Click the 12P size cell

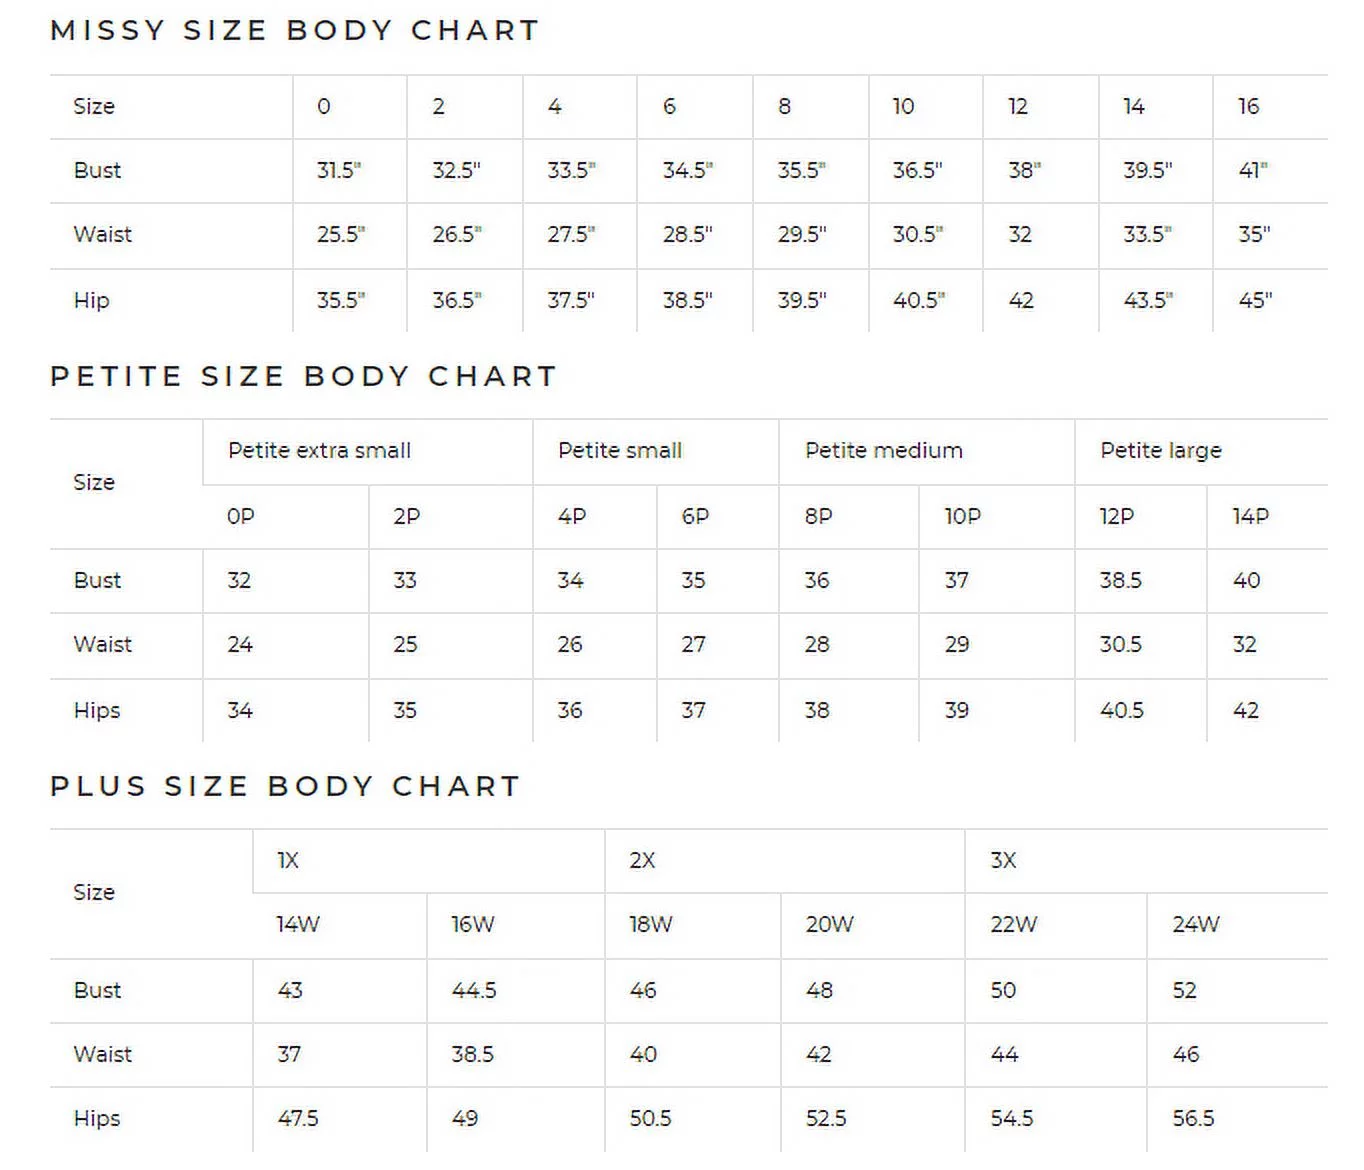tap(1116, 516)
